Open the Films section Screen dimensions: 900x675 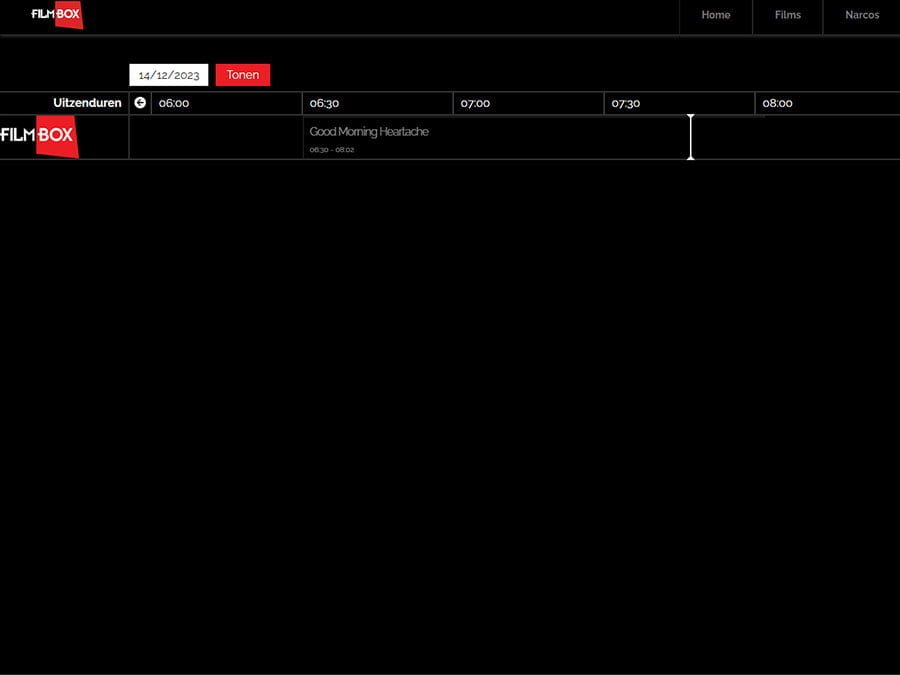(787, 15)
